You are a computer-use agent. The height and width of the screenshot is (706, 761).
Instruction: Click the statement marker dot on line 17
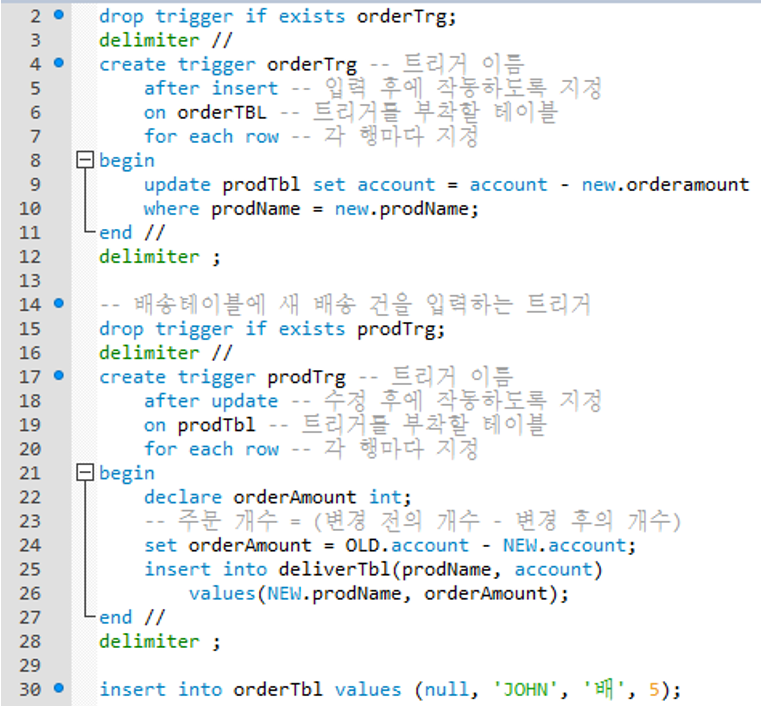[59, 375]
